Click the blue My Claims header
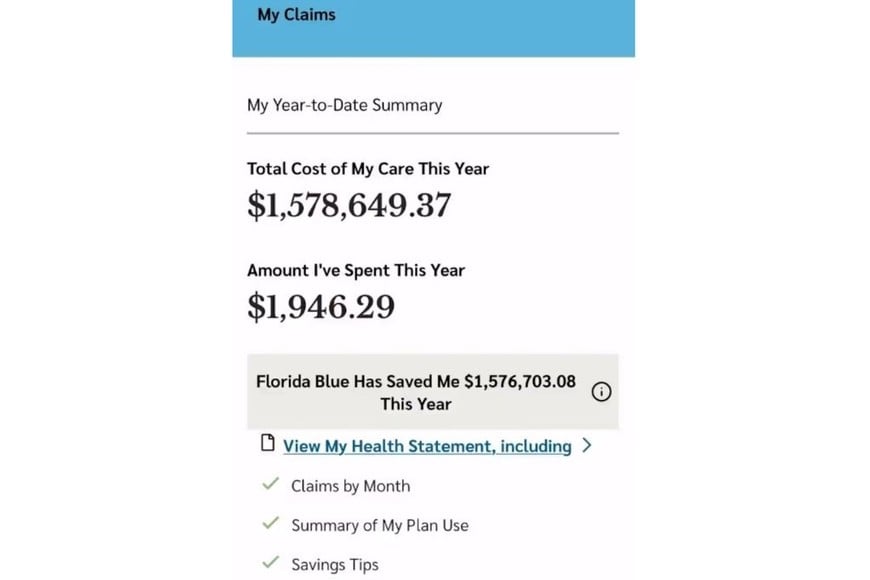 [295, 15]
